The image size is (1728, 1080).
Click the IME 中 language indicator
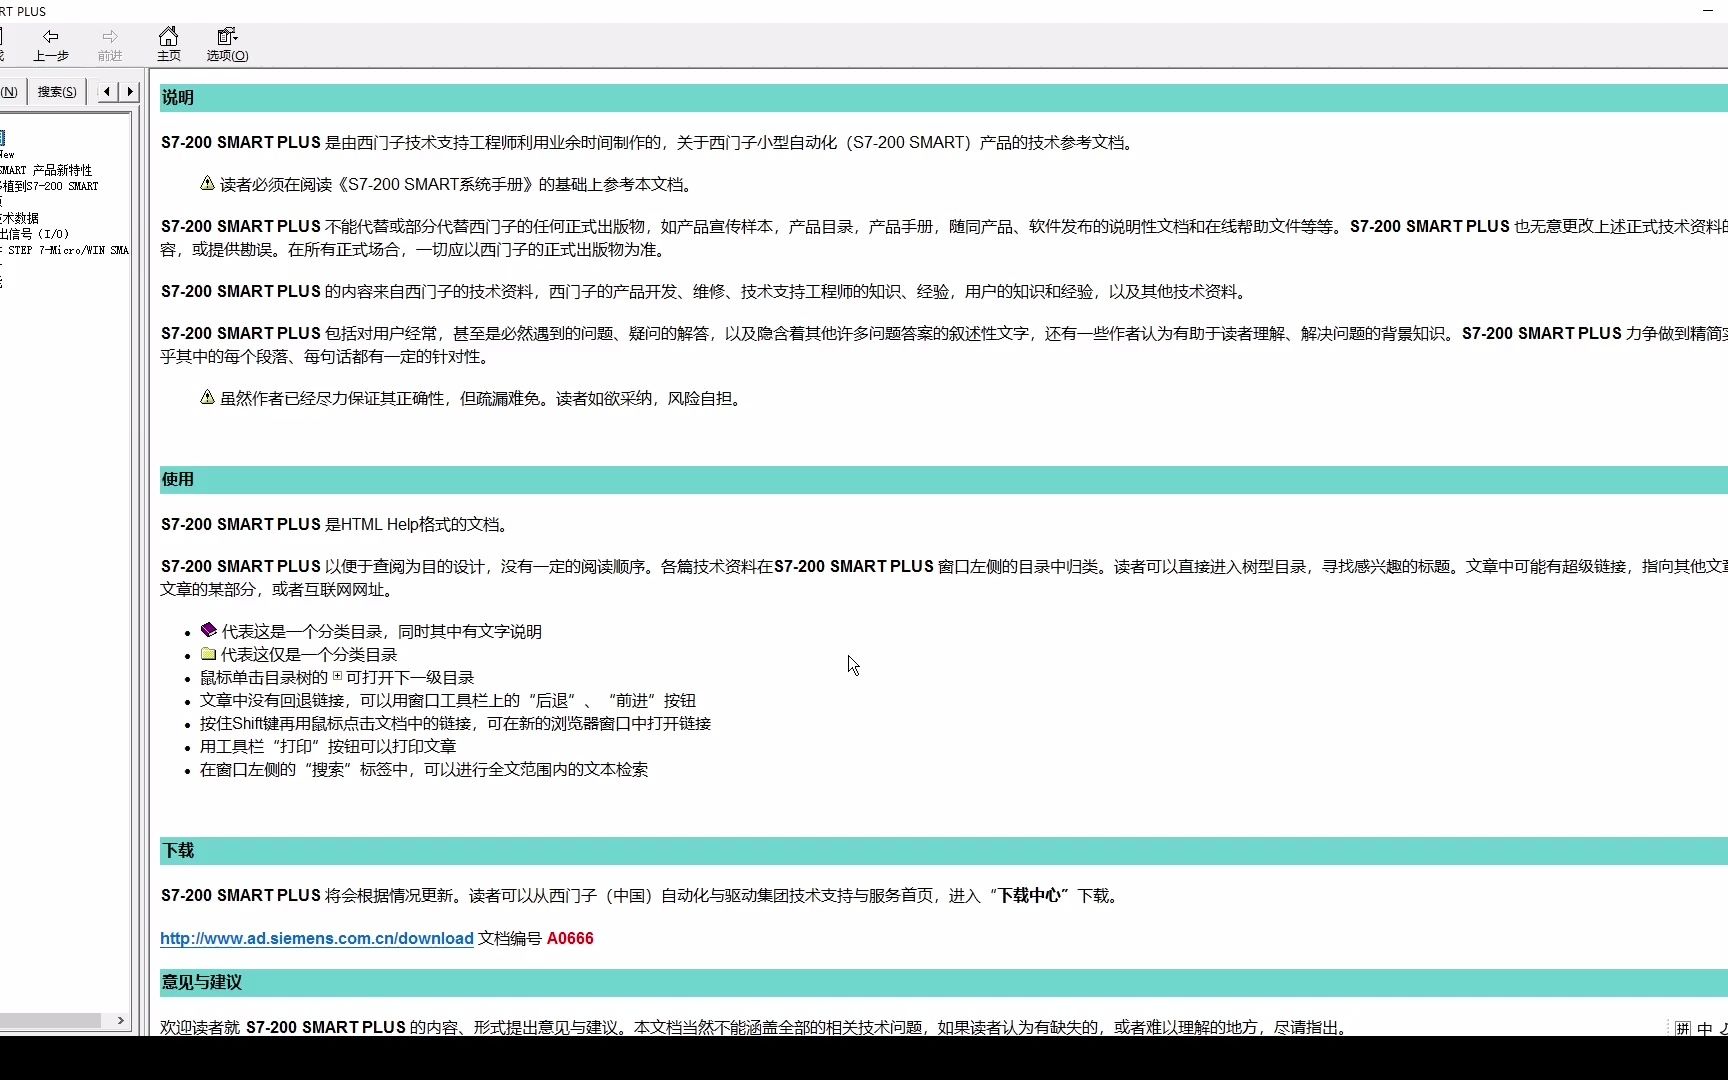[x=1705, y=1028]
